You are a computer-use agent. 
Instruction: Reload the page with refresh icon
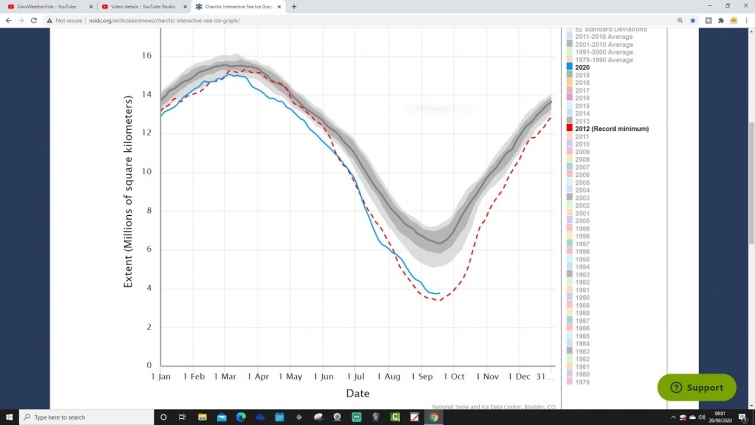35,20
